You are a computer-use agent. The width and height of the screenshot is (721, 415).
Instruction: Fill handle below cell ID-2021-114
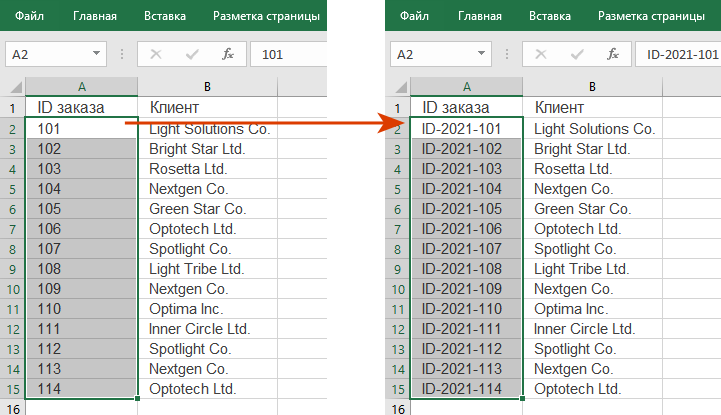[x=522, y=398]
